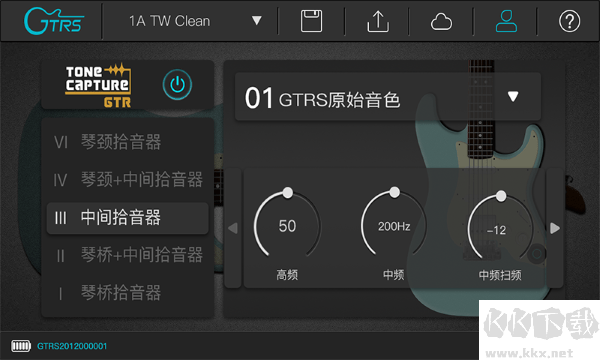Open the cloud presets icon
Image resolution: width=600 pixels, height=360 pixels.
coord(441,22)
